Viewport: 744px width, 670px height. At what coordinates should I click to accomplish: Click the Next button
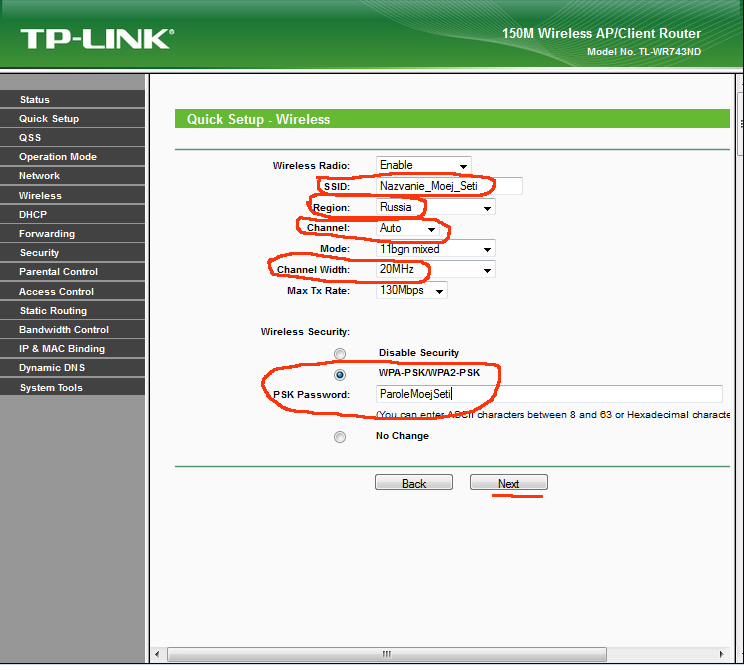(509, 483)
